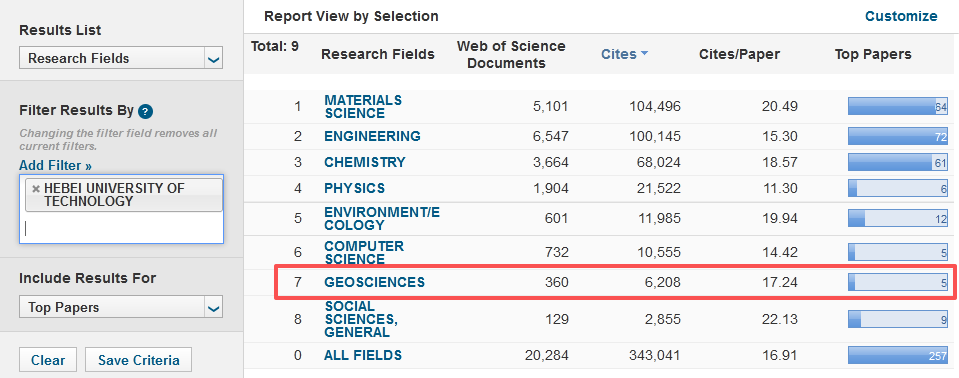Image resolution: width=959 pixels, height=378 pixels.
Task: Open the CHEMISTRY research field link
Action: [x=365, y=163]
